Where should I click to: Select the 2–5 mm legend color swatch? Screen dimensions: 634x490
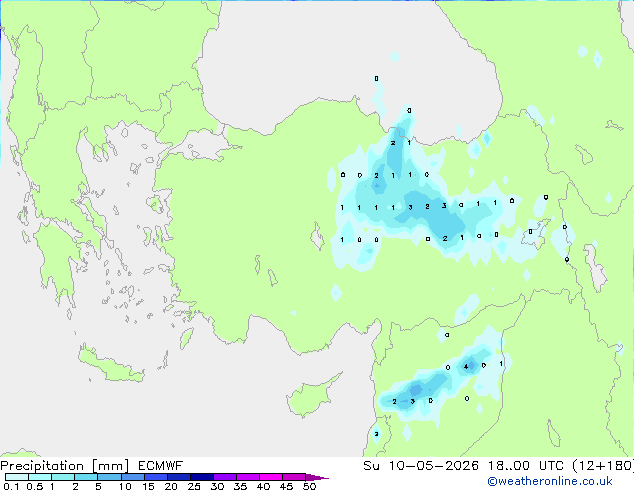click(x=86, y=477)
